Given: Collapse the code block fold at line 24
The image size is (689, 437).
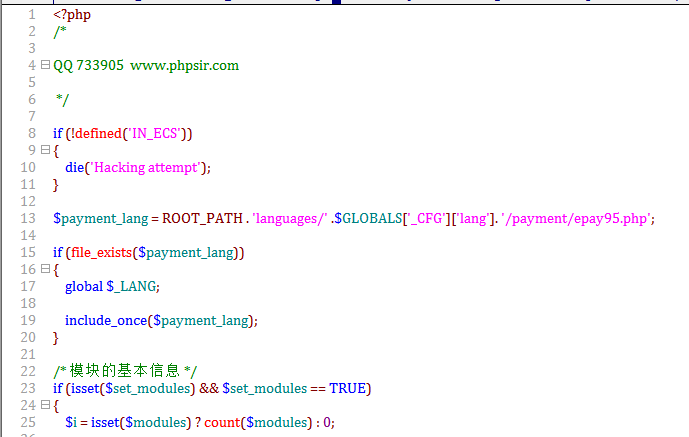Looking at the screenshot, I should click(45, 404).
